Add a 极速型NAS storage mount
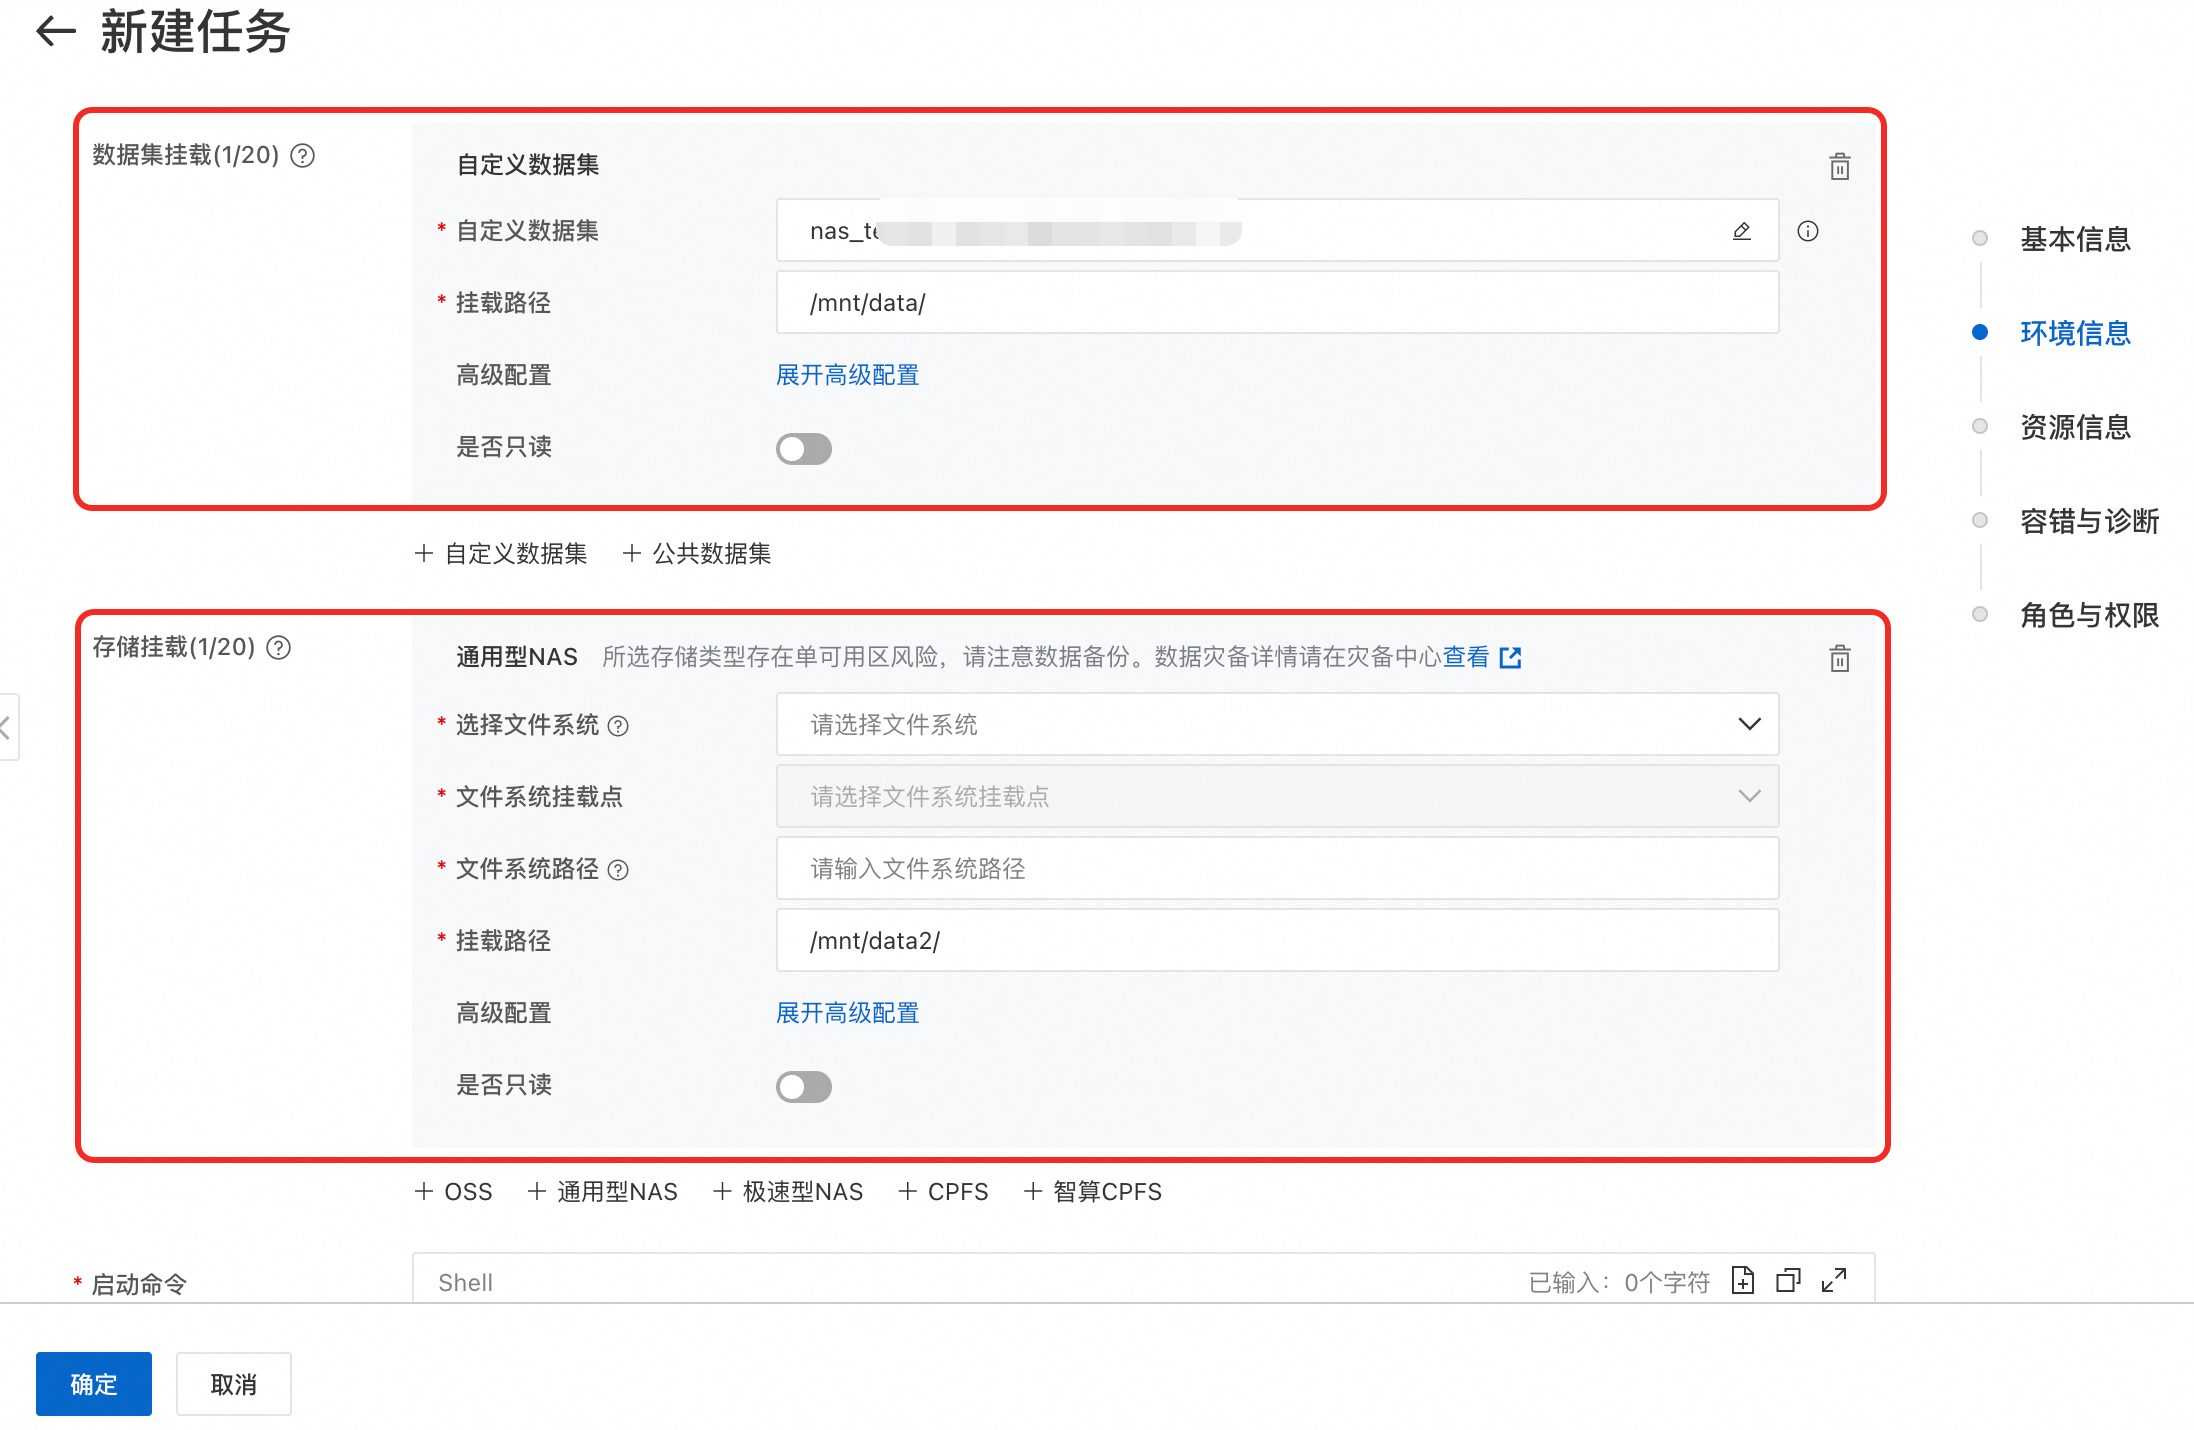The height and width of the screenshot is (1430, 2194). (788, 1192)
